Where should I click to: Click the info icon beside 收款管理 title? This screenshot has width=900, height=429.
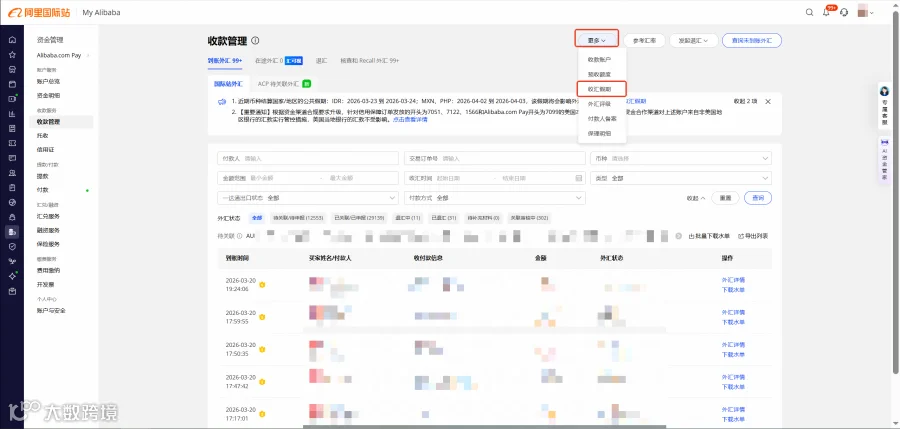click(x=255, y=41)
